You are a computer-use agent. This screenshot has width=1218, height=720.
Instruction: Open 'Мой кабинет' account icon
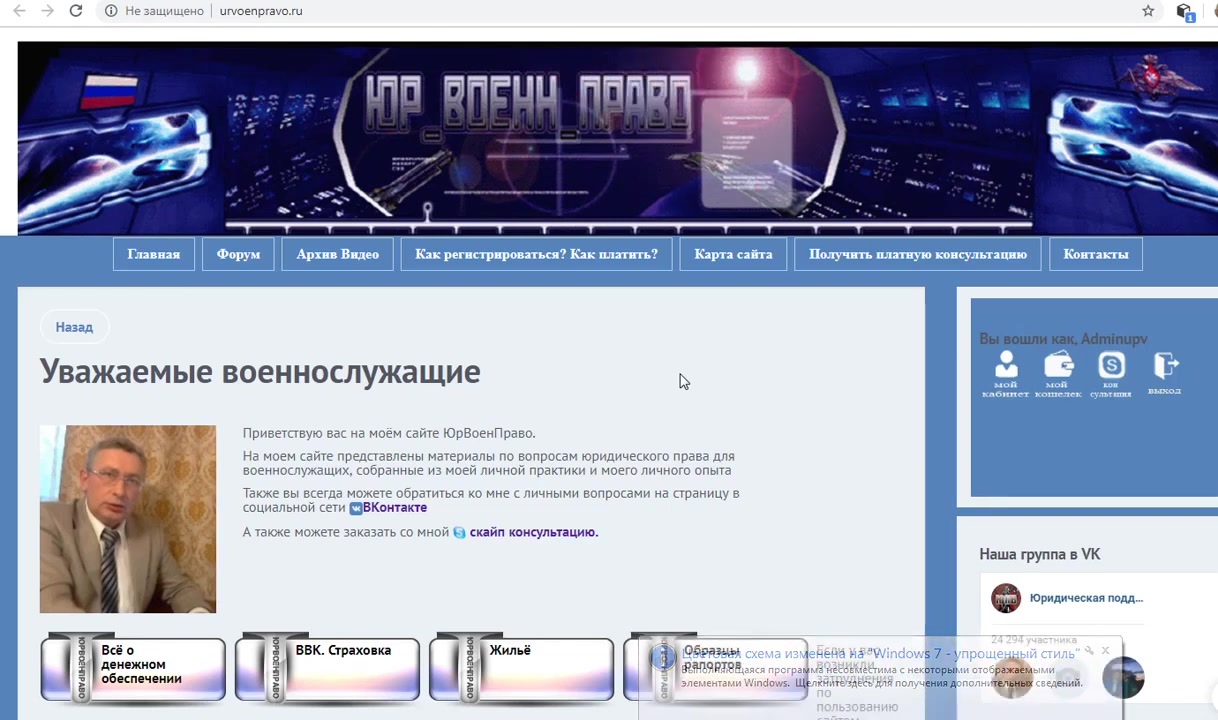point(1006,375)
